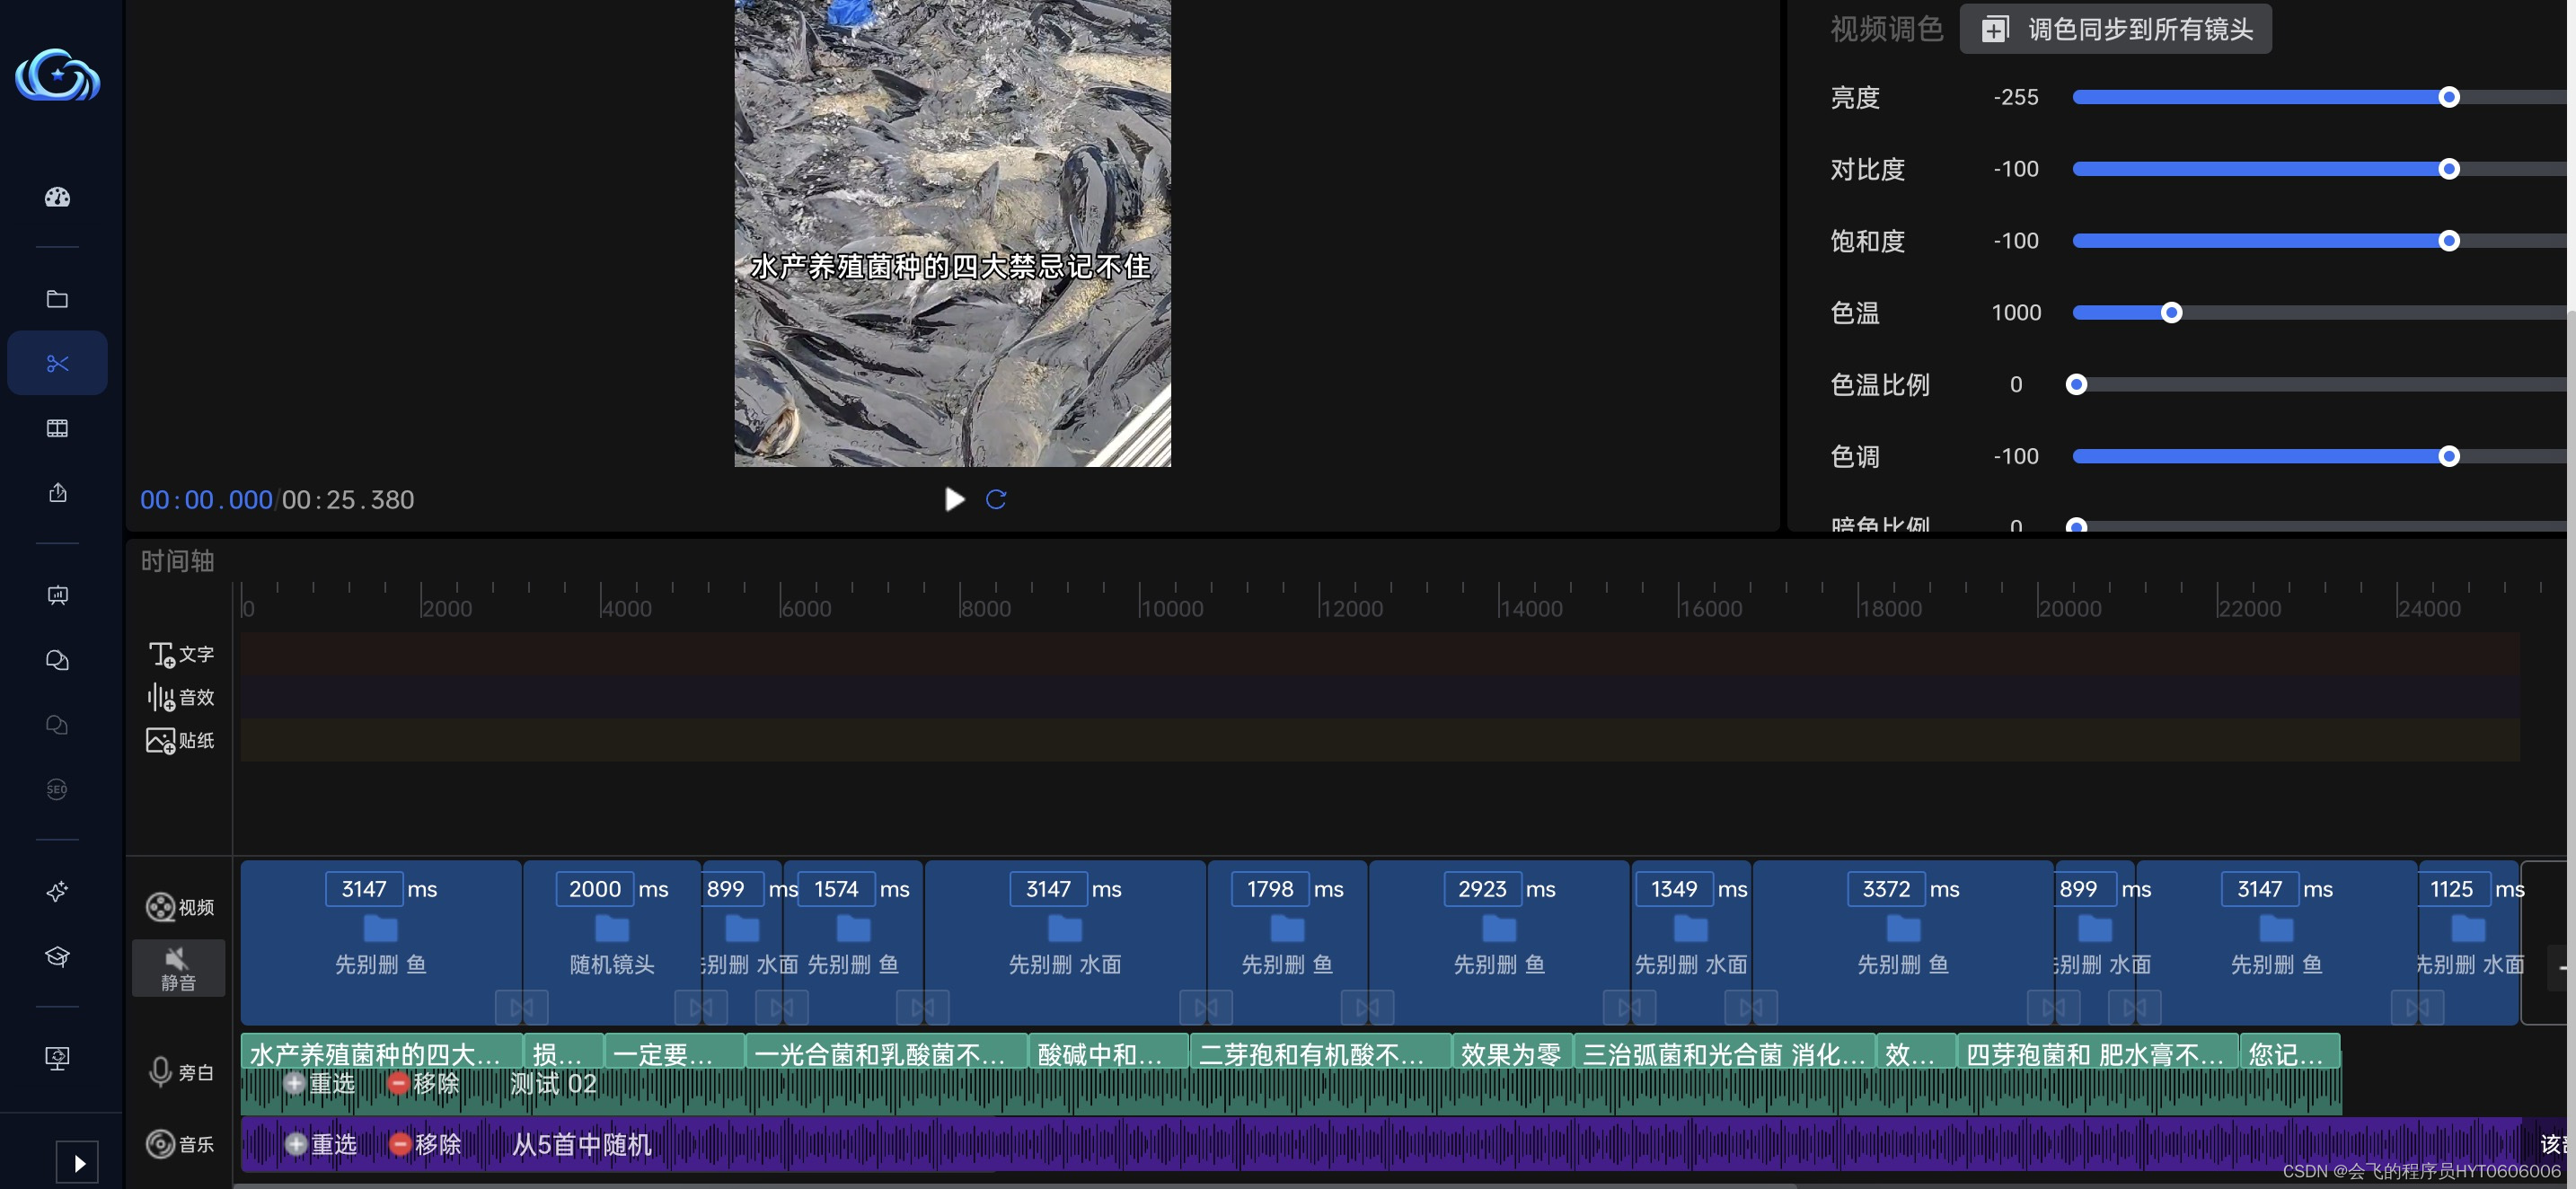Select narration segment 酸碱中和...
Screen dimensions: 2576x1189
[1109, 1054]
